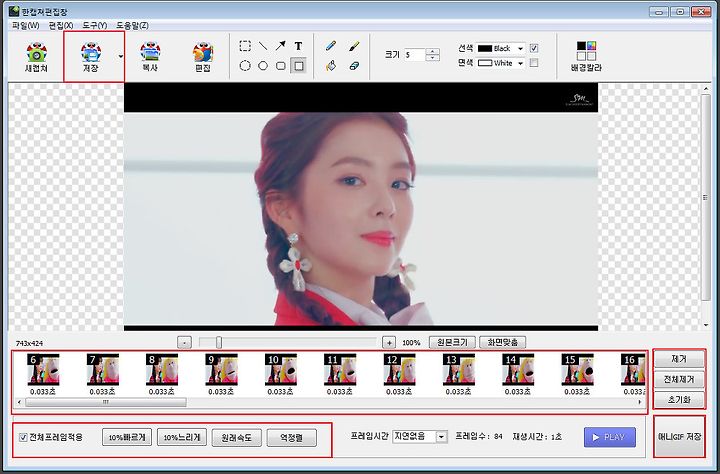
Task: Select frame 10 thumbnail
Action: [x=281, y=369]
